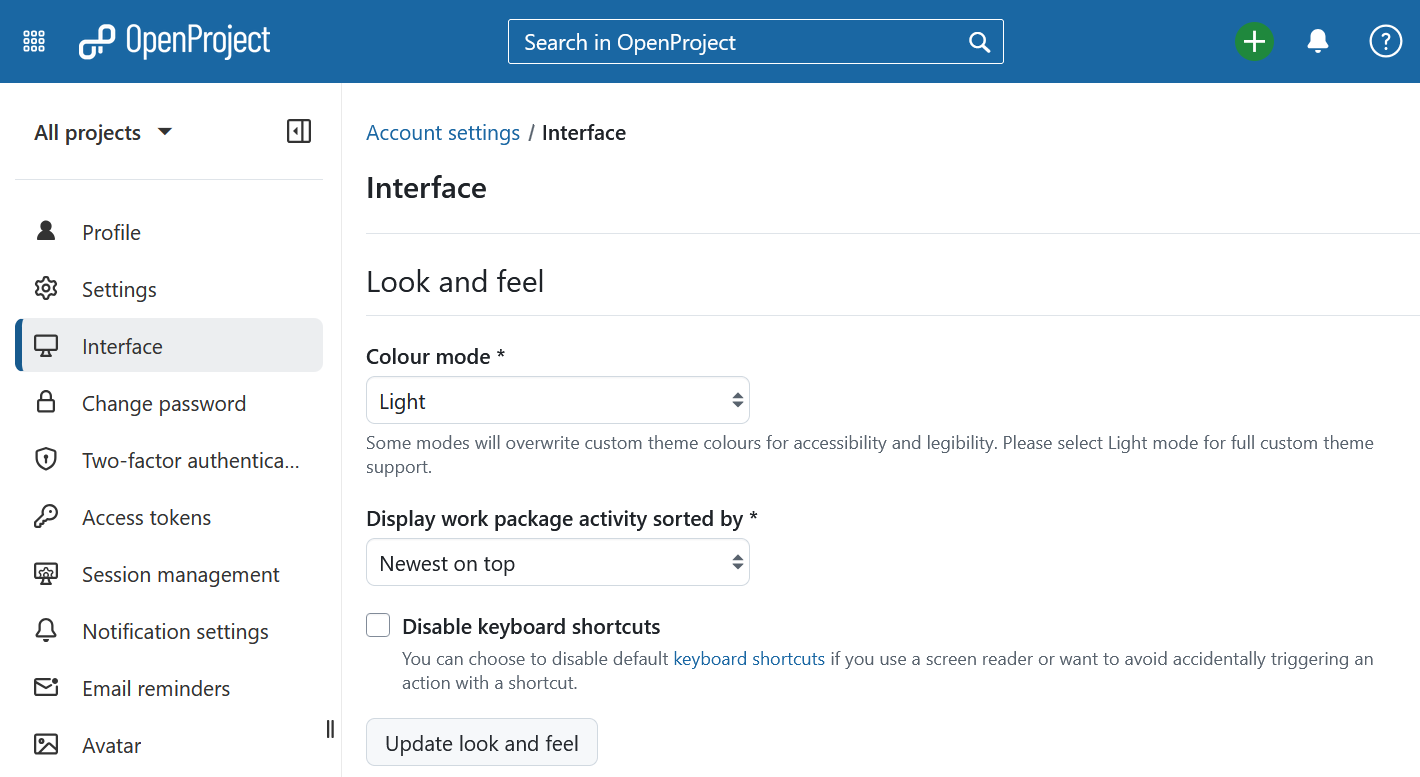This screenshot has height=777, width=1420.
Task: Click the sidebar resize handle
Action: (x=330, y=729)
